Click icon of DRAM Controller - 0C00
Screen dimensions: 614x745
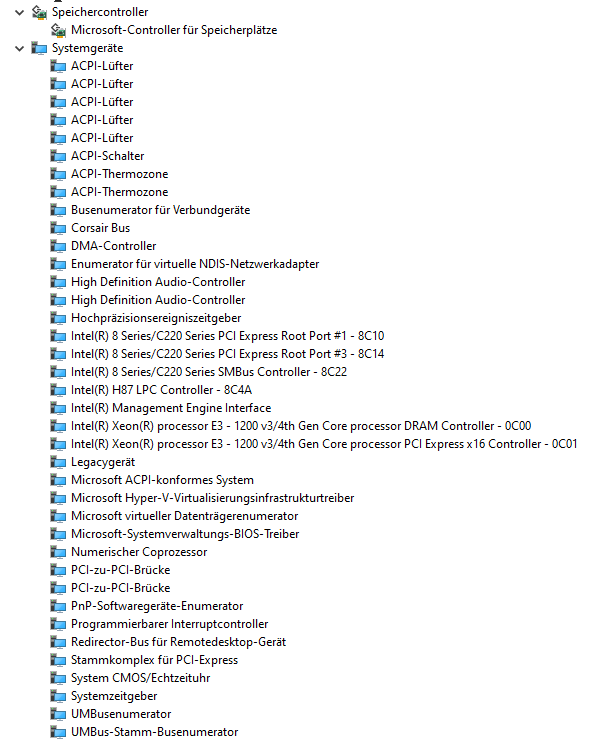tap(58, 426)
